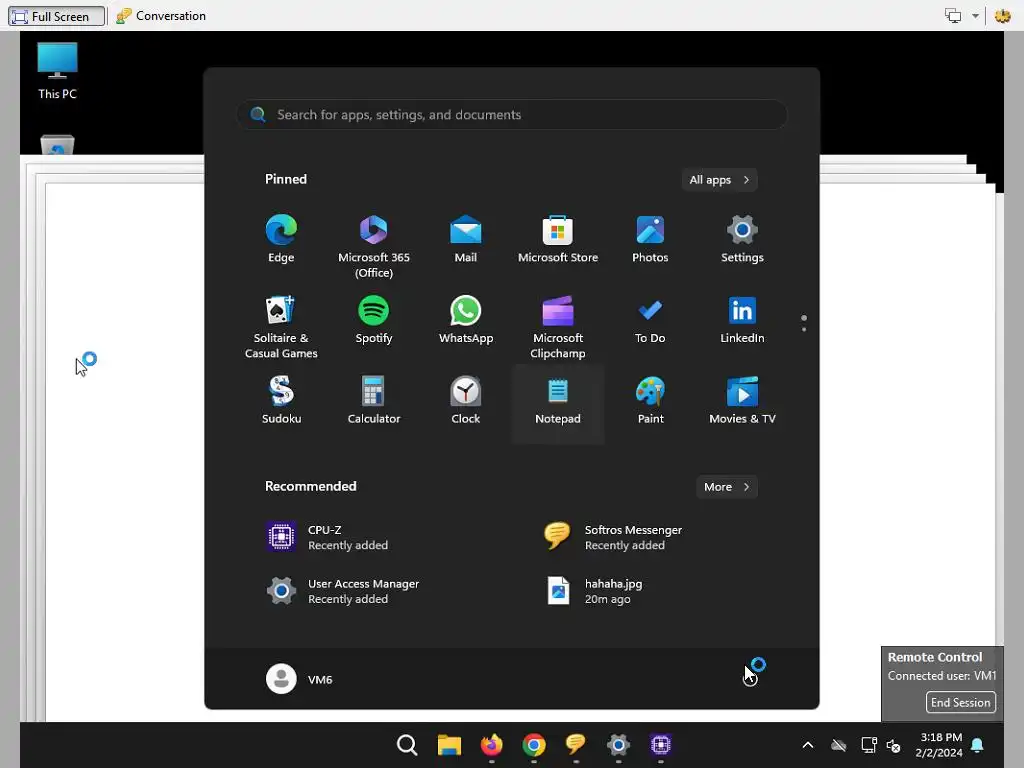The image size is (1024, 768).
Task: Go to next pinned apps page dots
Action: pos(804,323)
